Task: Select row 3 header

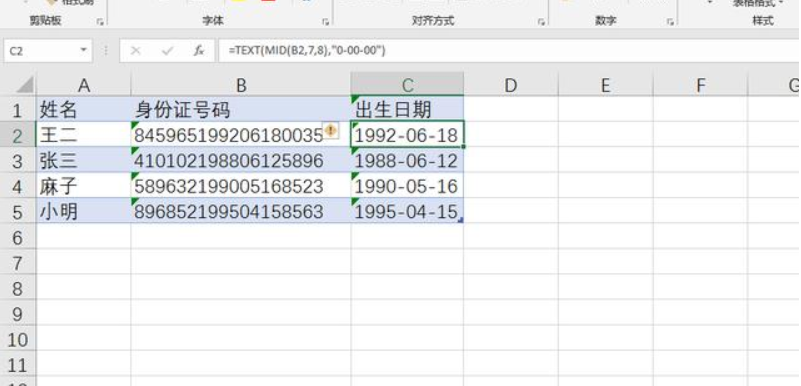Action: pyautogui.click(x=18, y=161)
